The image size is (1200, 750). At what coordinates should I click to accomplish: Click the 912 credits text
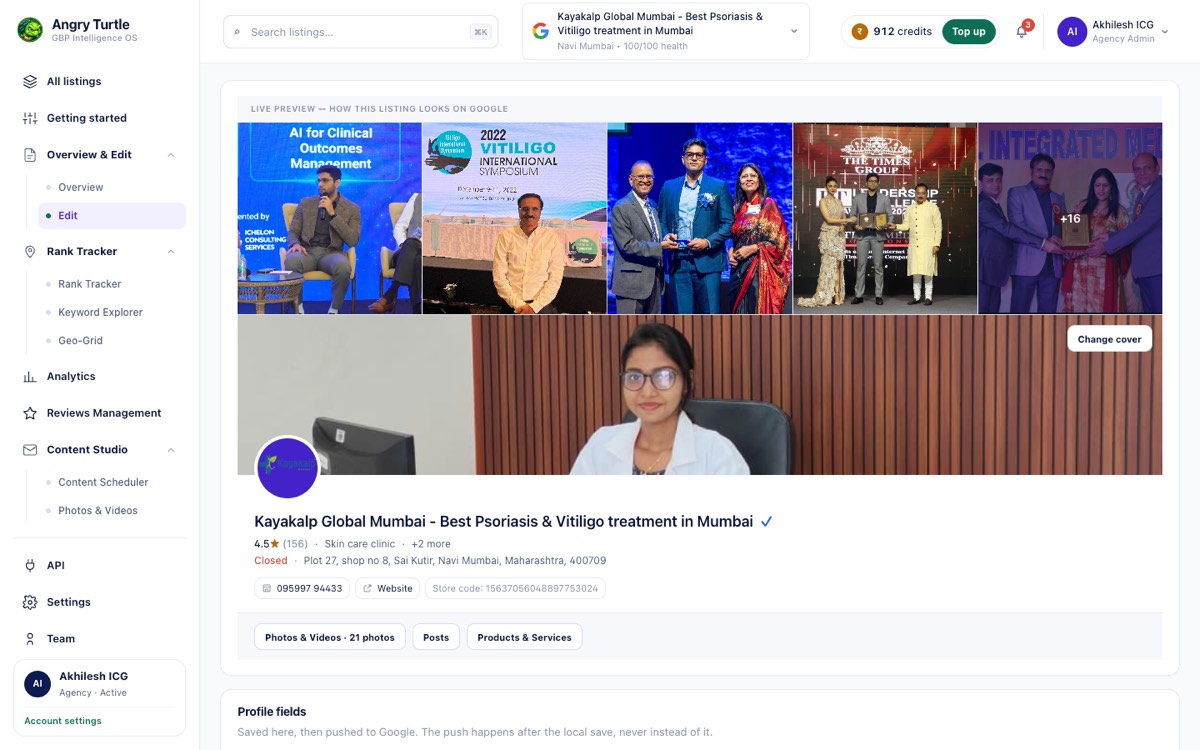(902, 32)
